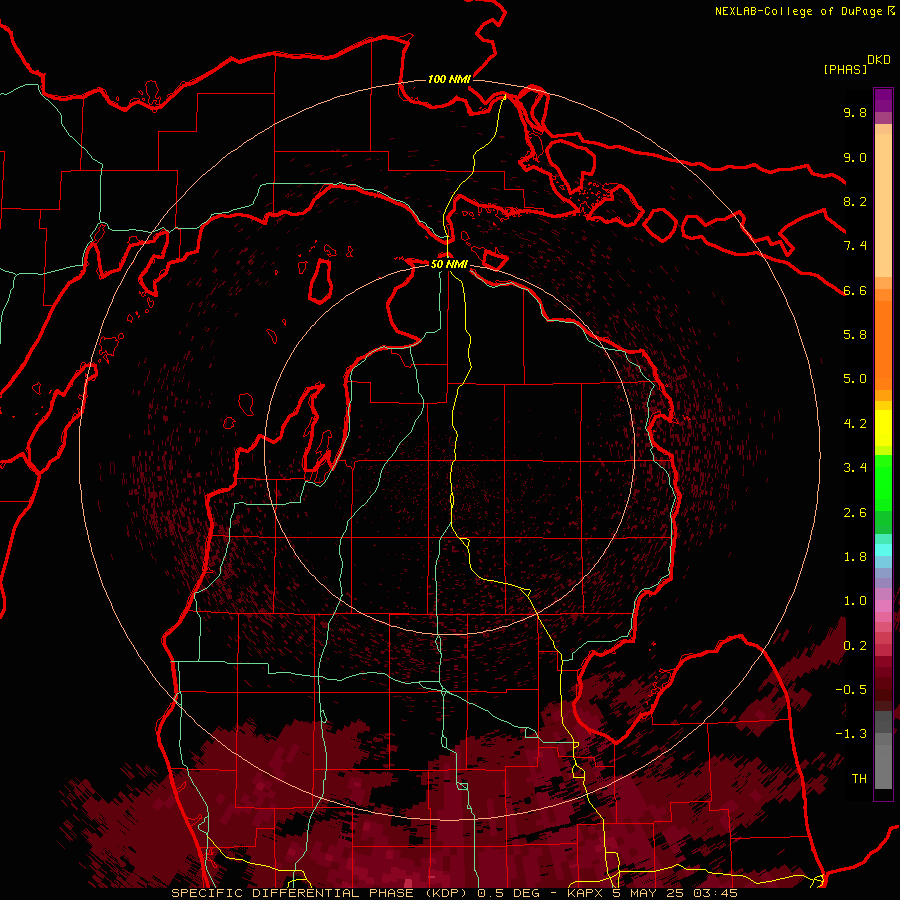Click the 3.4 value on the color scale
The height and width of the screenshot is (900, 900).
[x=855, y=468]
